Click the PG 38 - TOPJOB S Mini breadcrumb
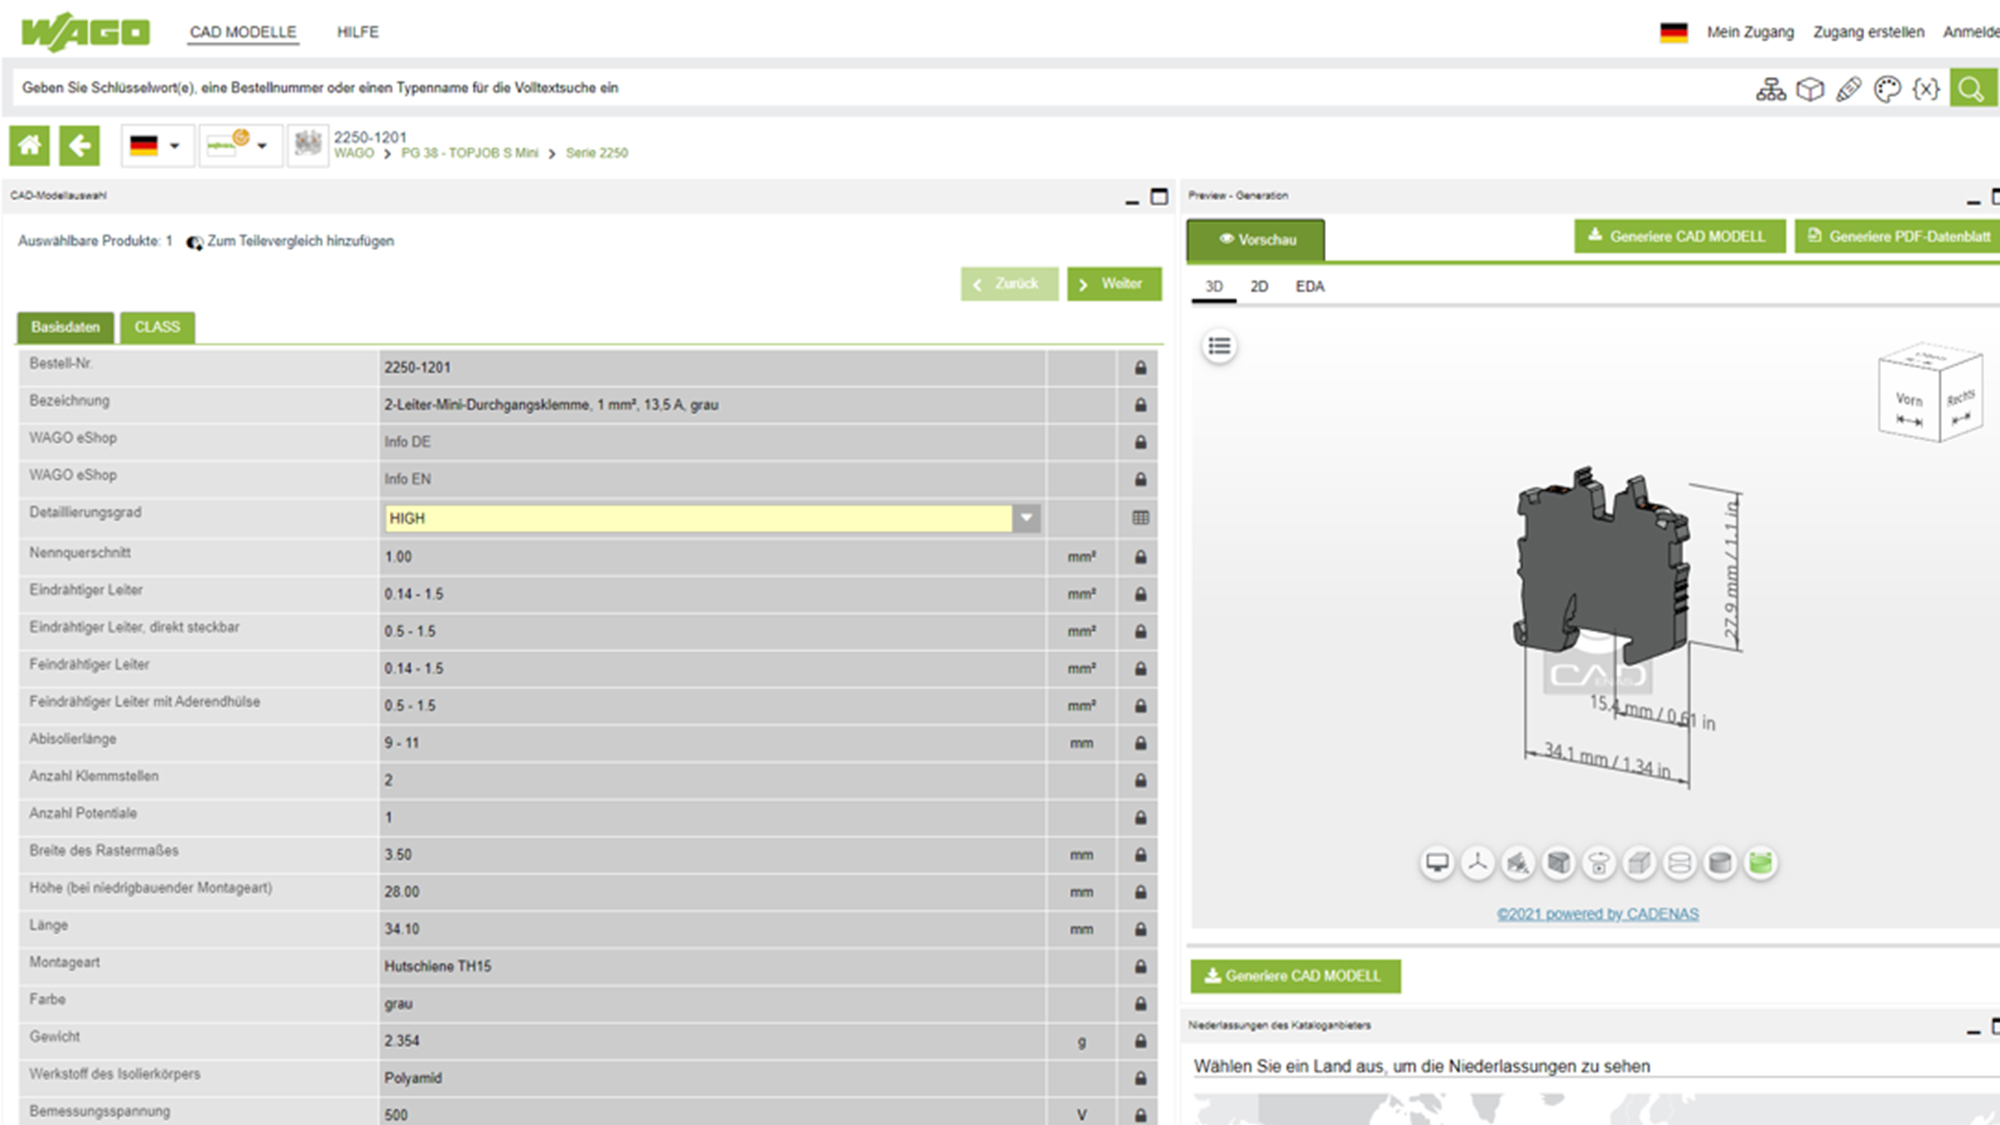The image size is (2000, 1125). [469, 153]
